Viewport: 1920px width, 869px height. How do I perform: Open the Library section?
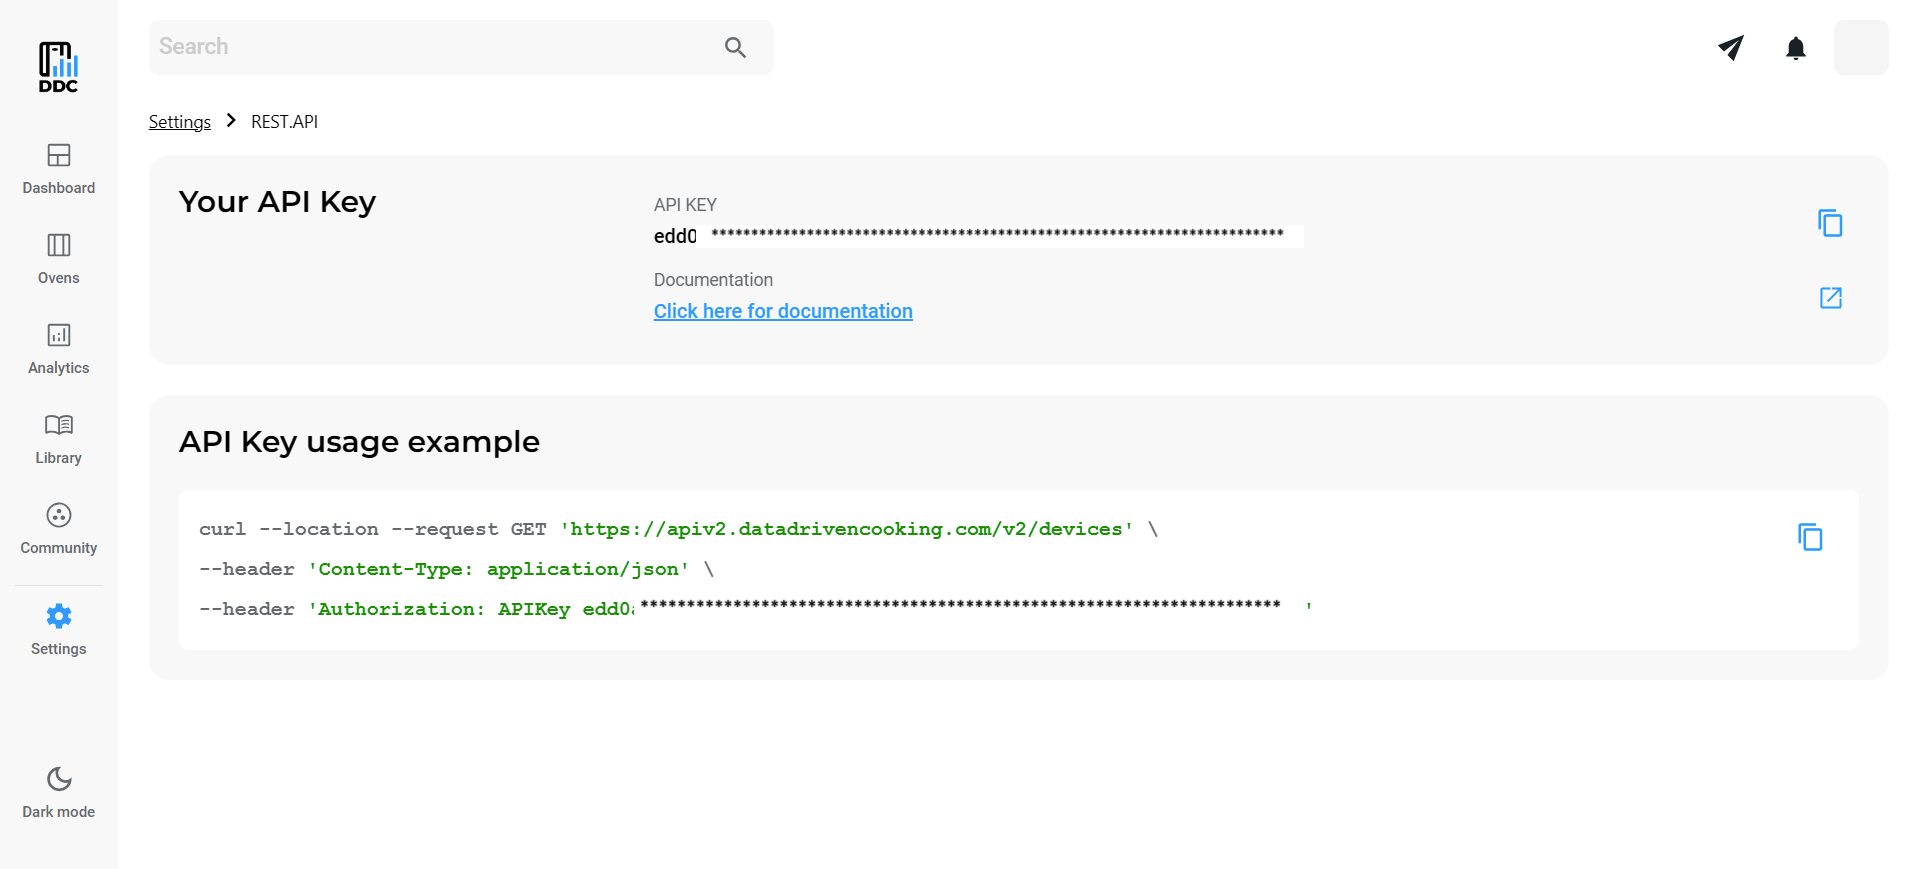(59, 439)
